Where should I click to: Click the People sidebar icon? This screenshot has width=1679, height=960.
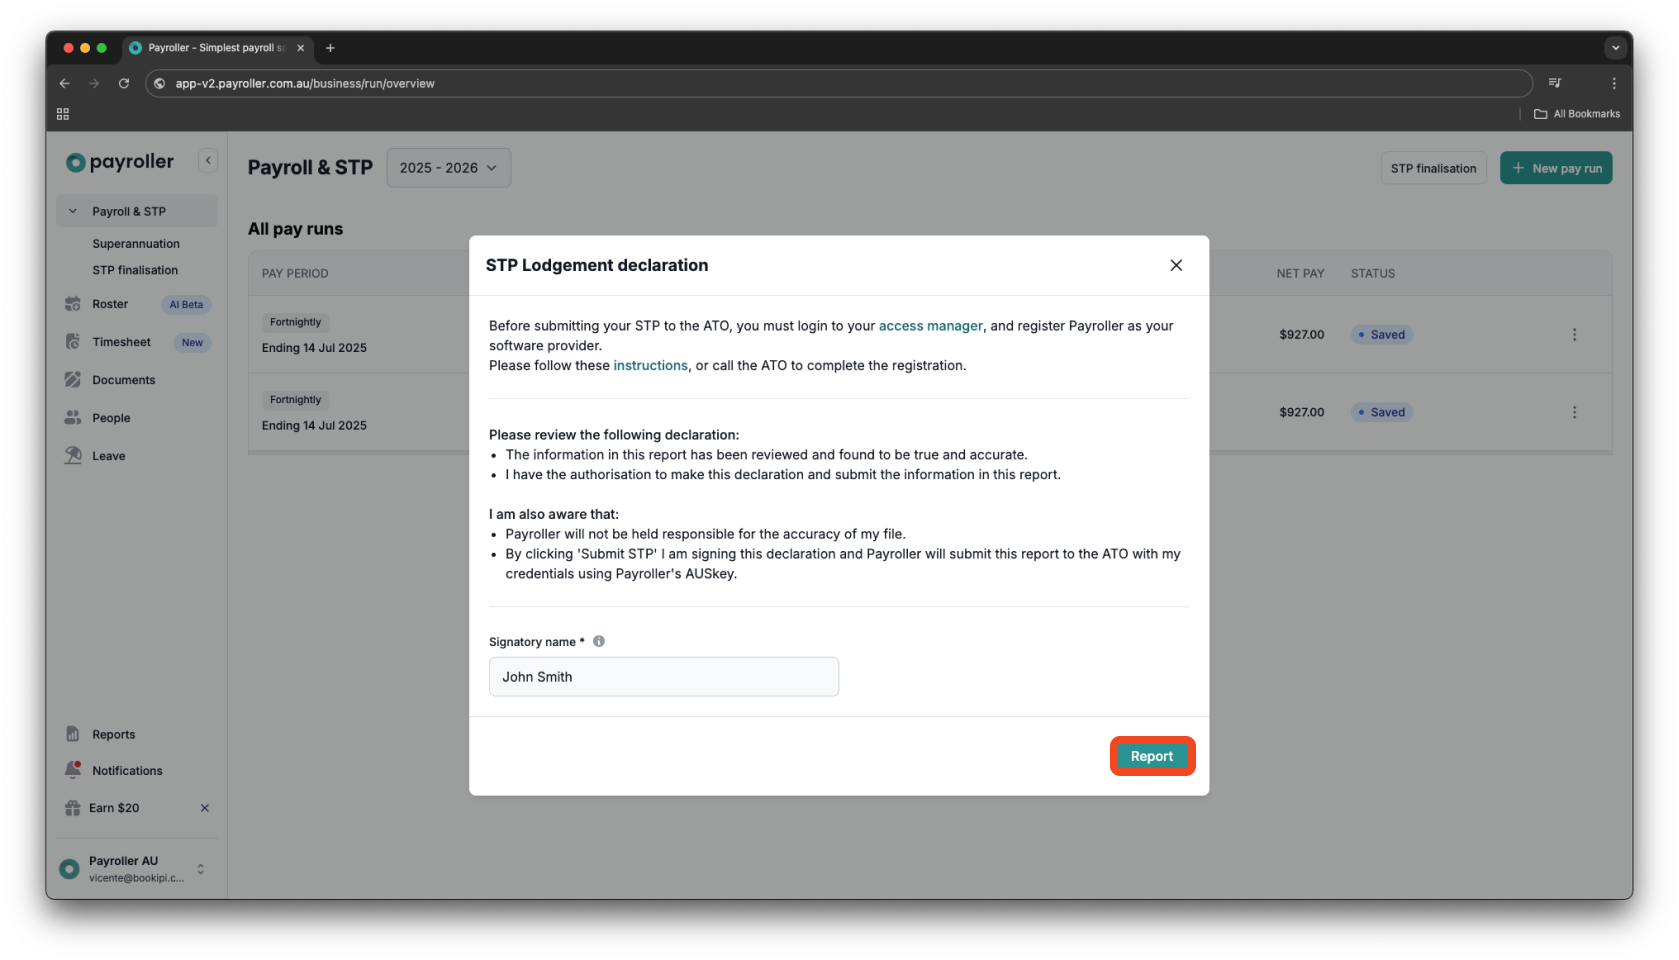coord(74,417)
